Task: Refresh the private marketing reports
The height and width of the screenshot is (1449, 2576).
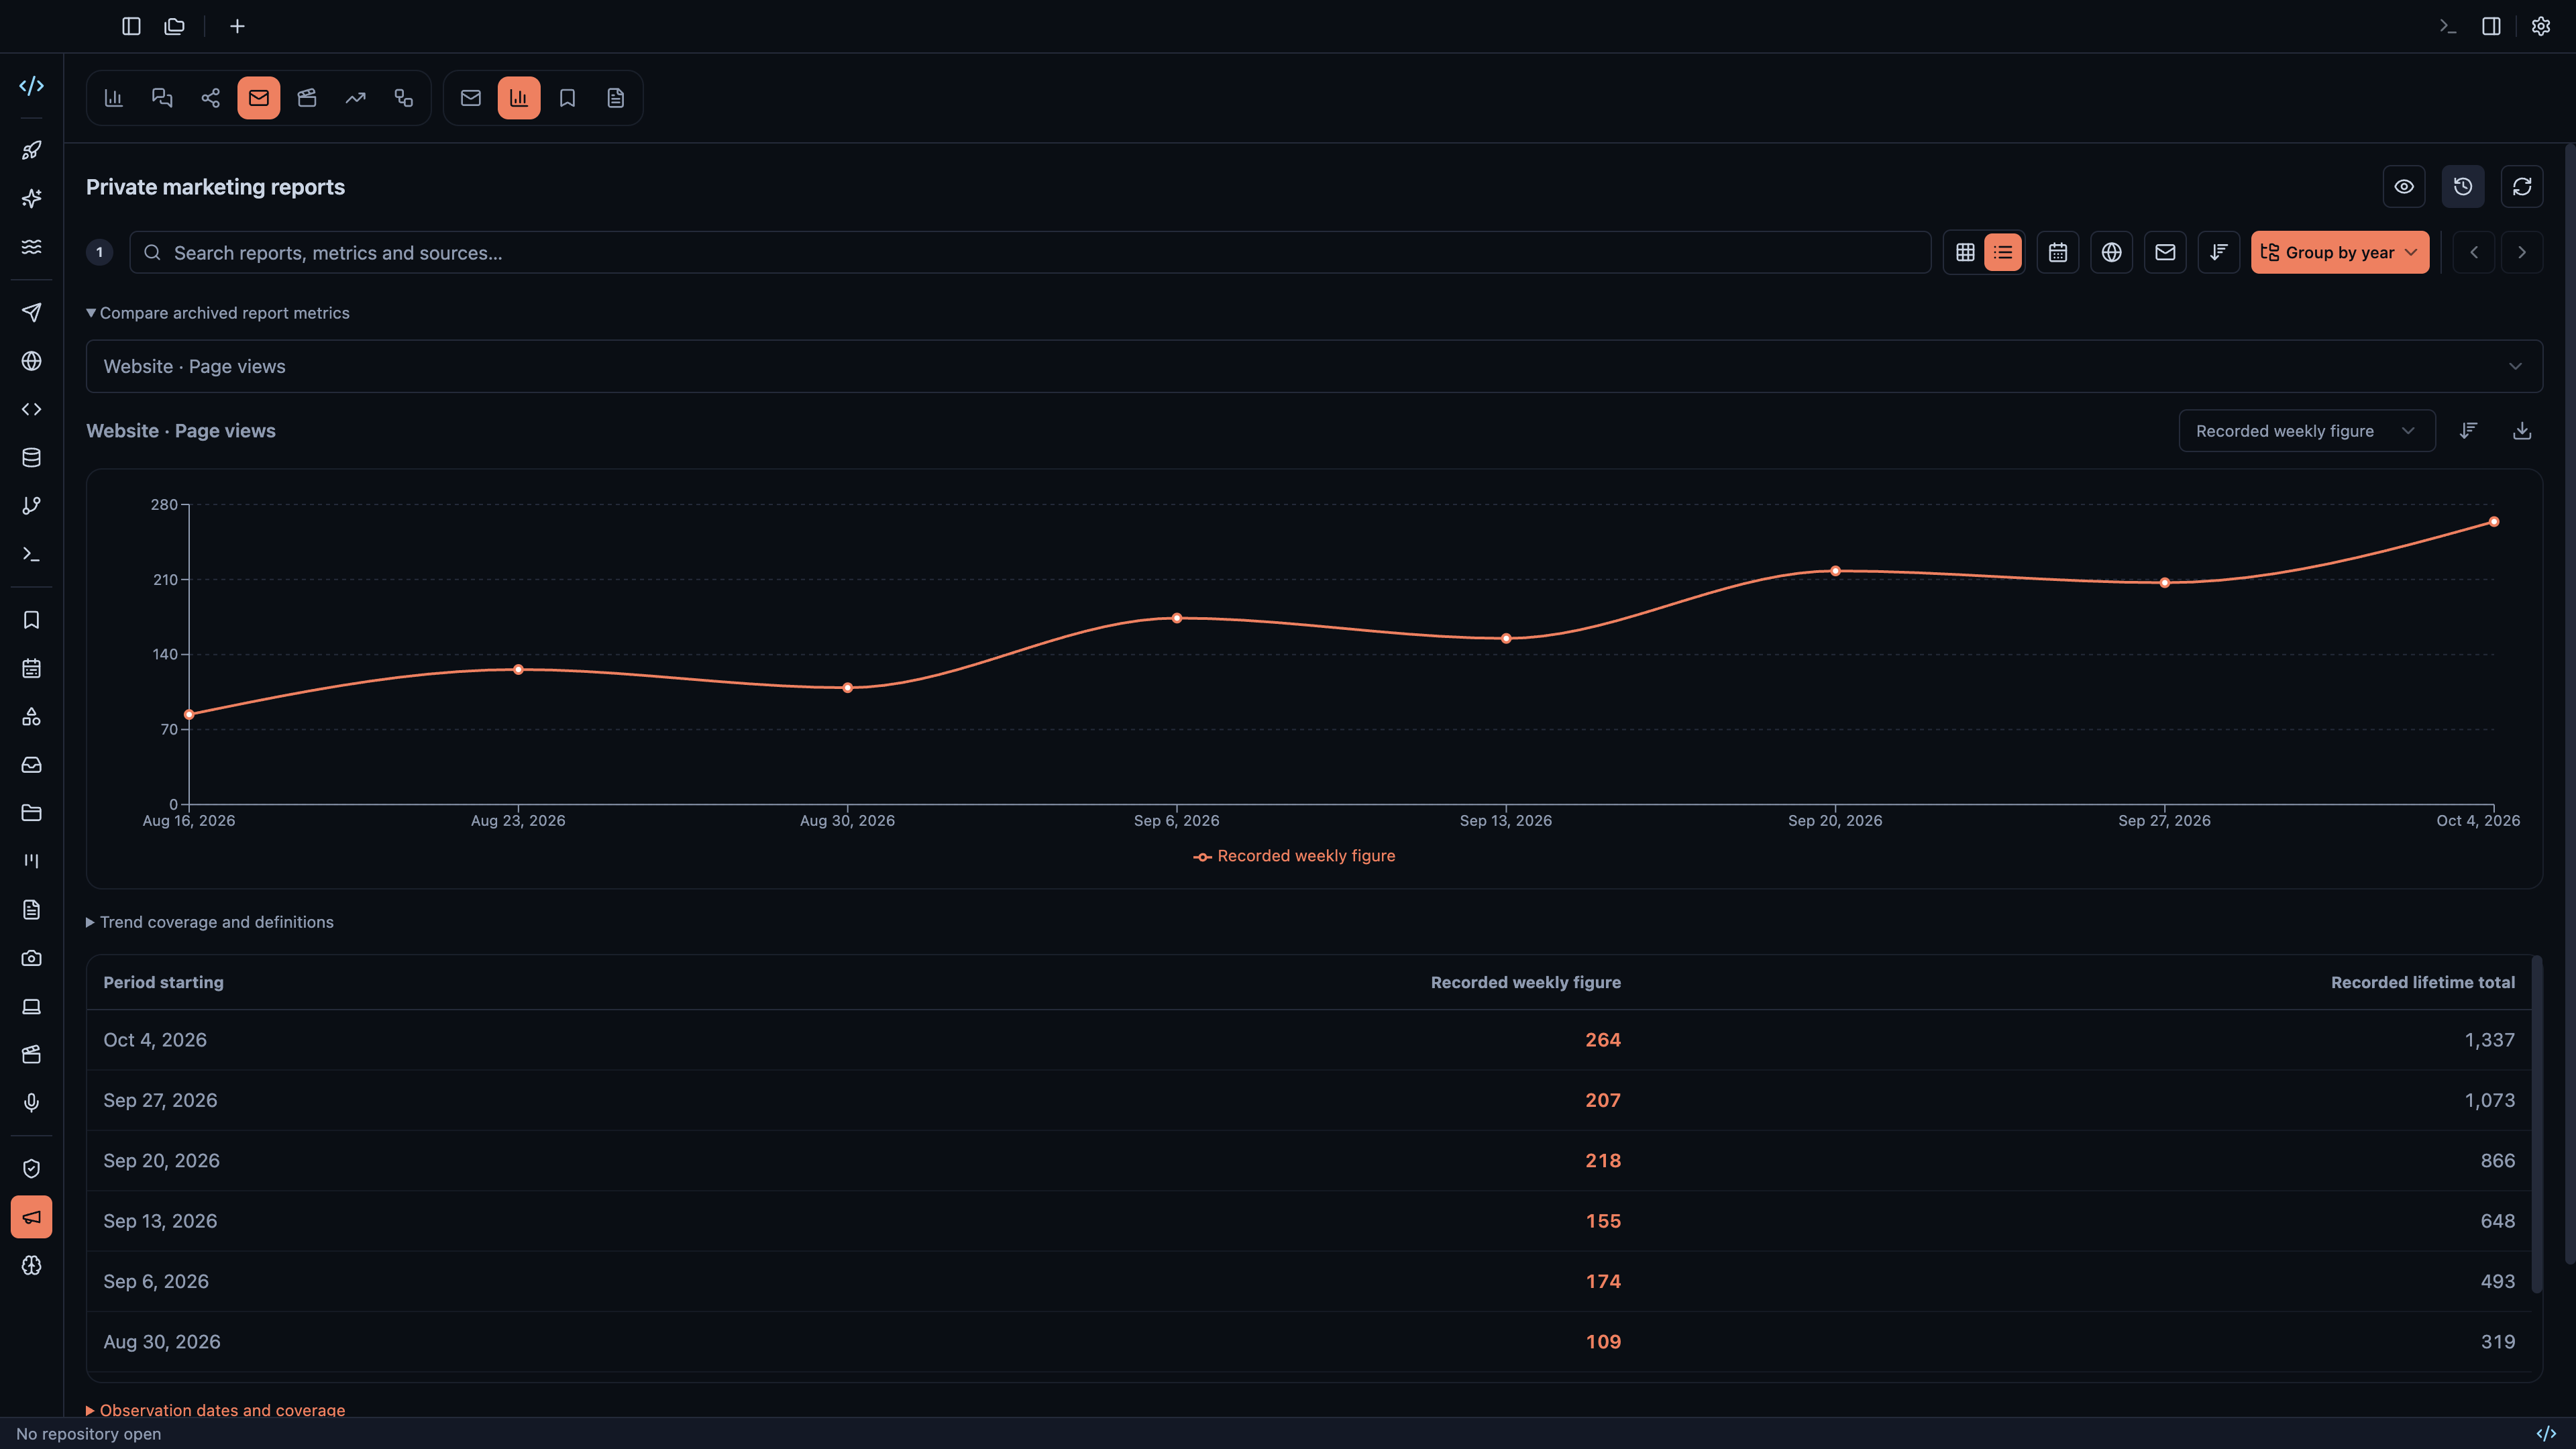Action: (x=2522, y=187)
